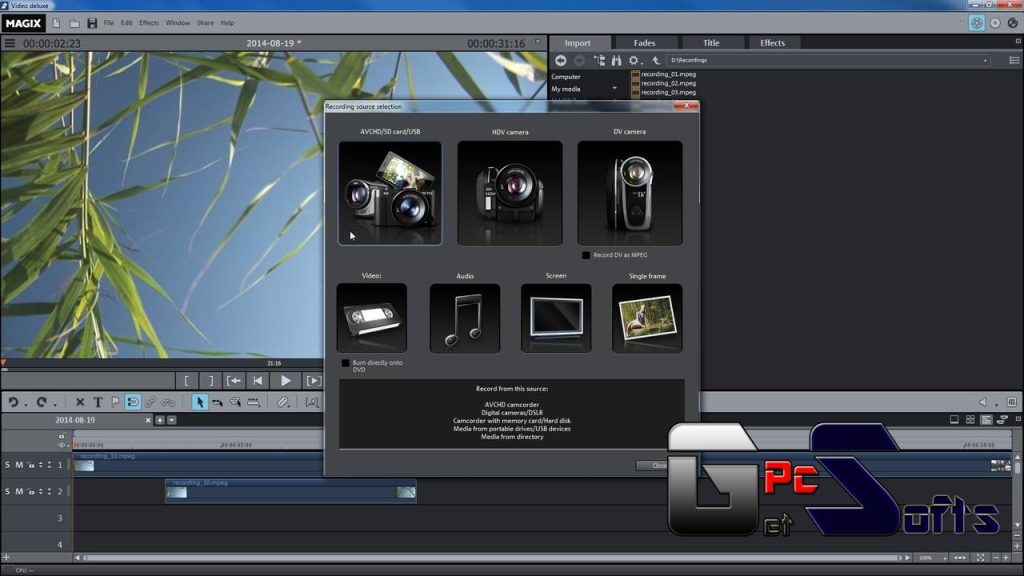Click the binoculars search icon

tap(616, 60)
